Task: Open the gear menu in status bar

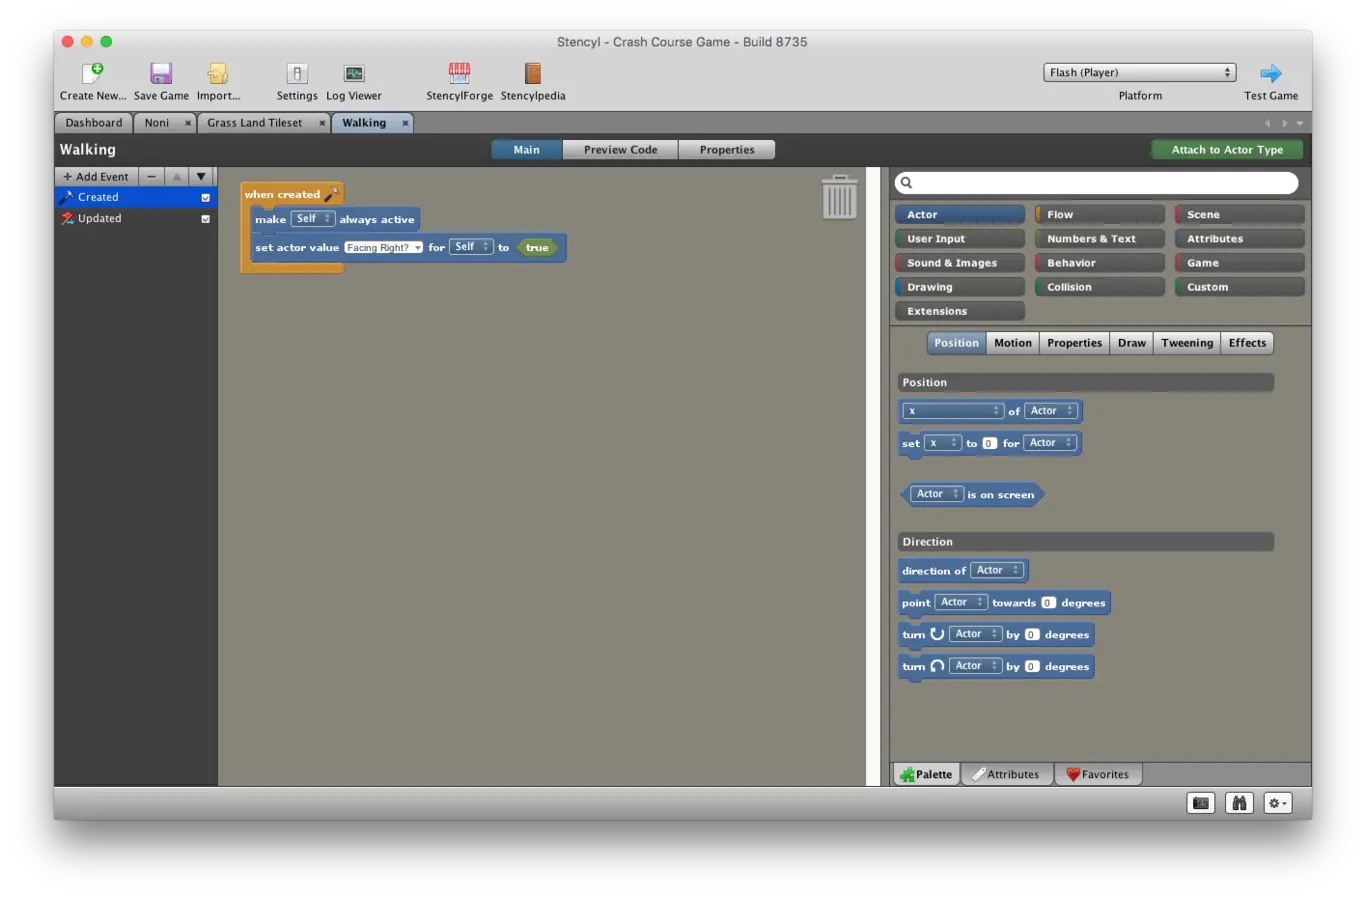Action: (x=1278, y=803)
